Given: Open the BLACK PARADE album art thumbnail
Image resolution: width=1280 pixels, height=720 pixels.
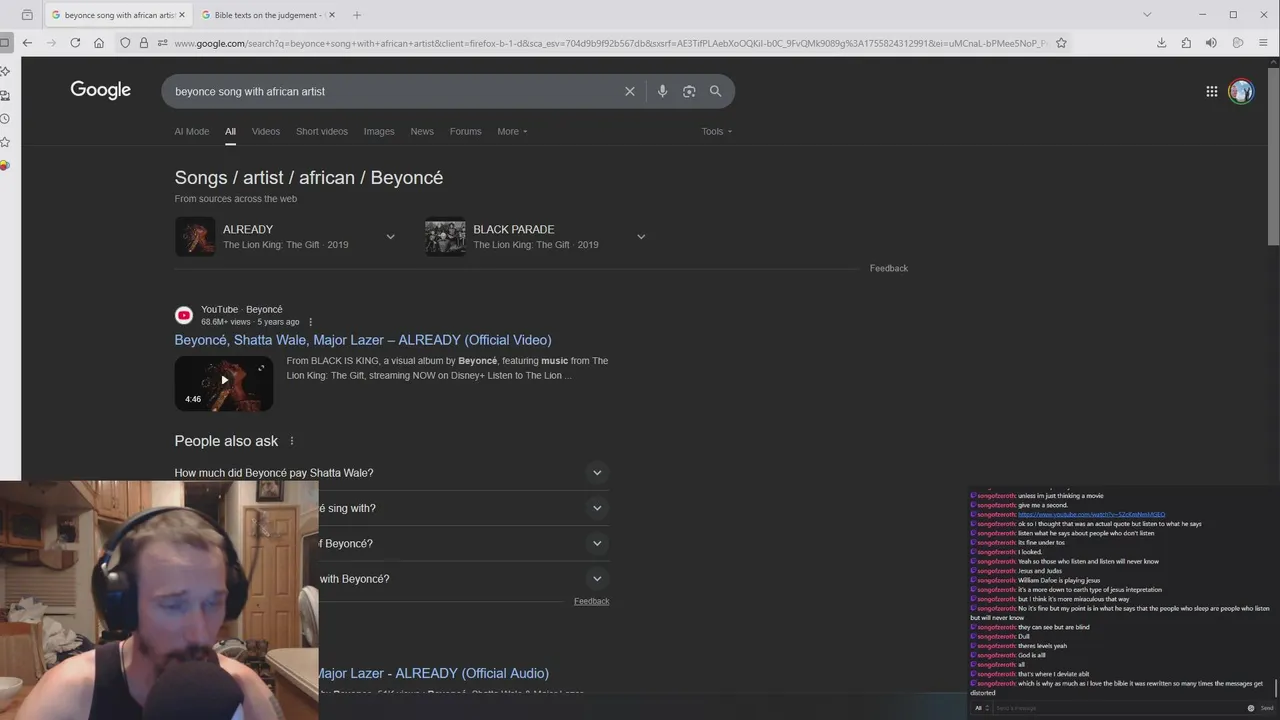Looking at the screenshot, I should click(x=445, y=237).
